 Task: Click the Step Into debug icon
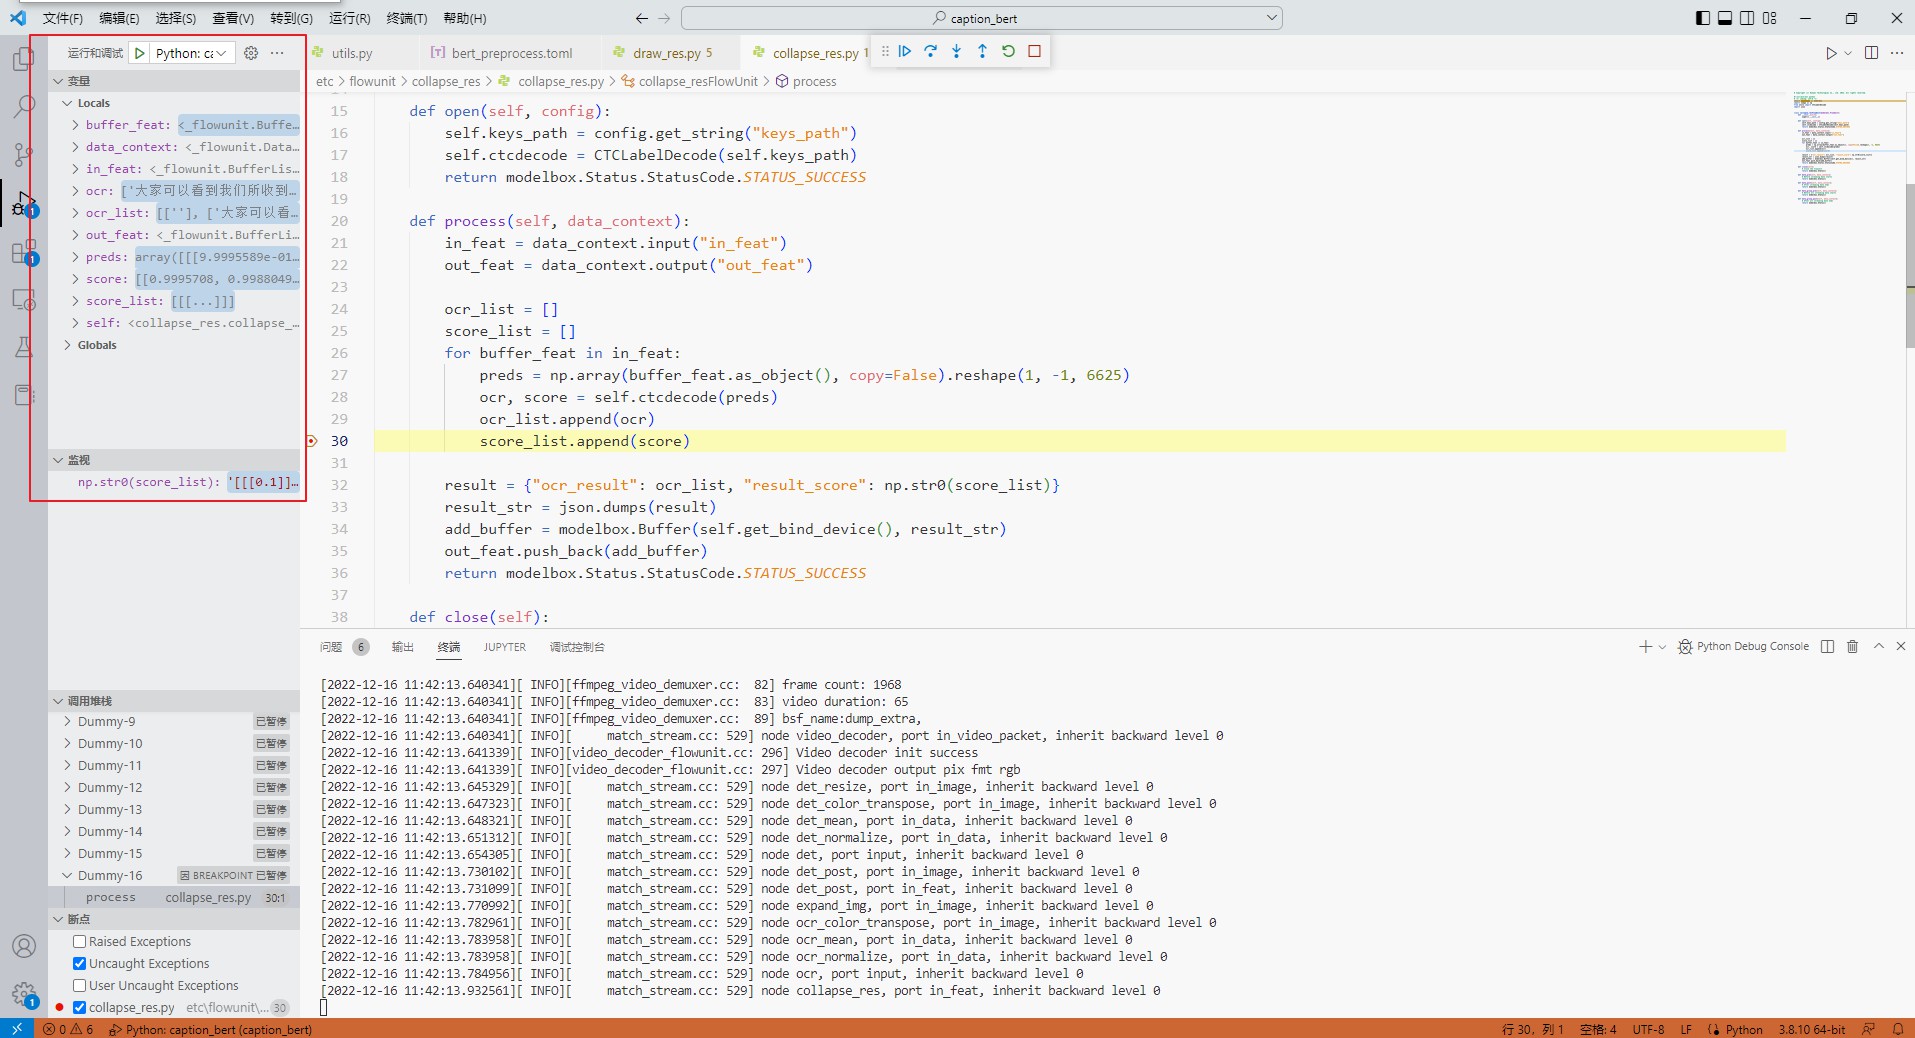(957, 51)
